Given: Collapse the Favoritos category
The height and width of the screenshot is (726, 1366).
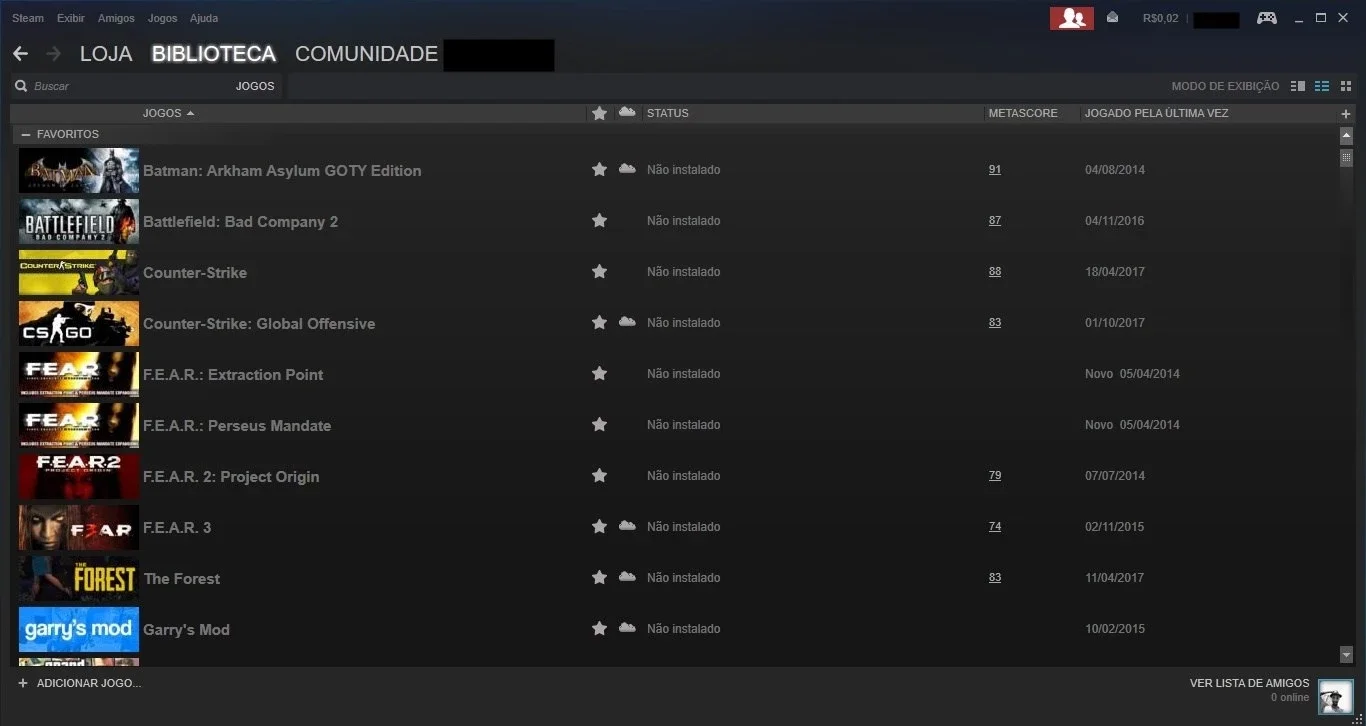Looking at the screenshot, I should (26, 134).
